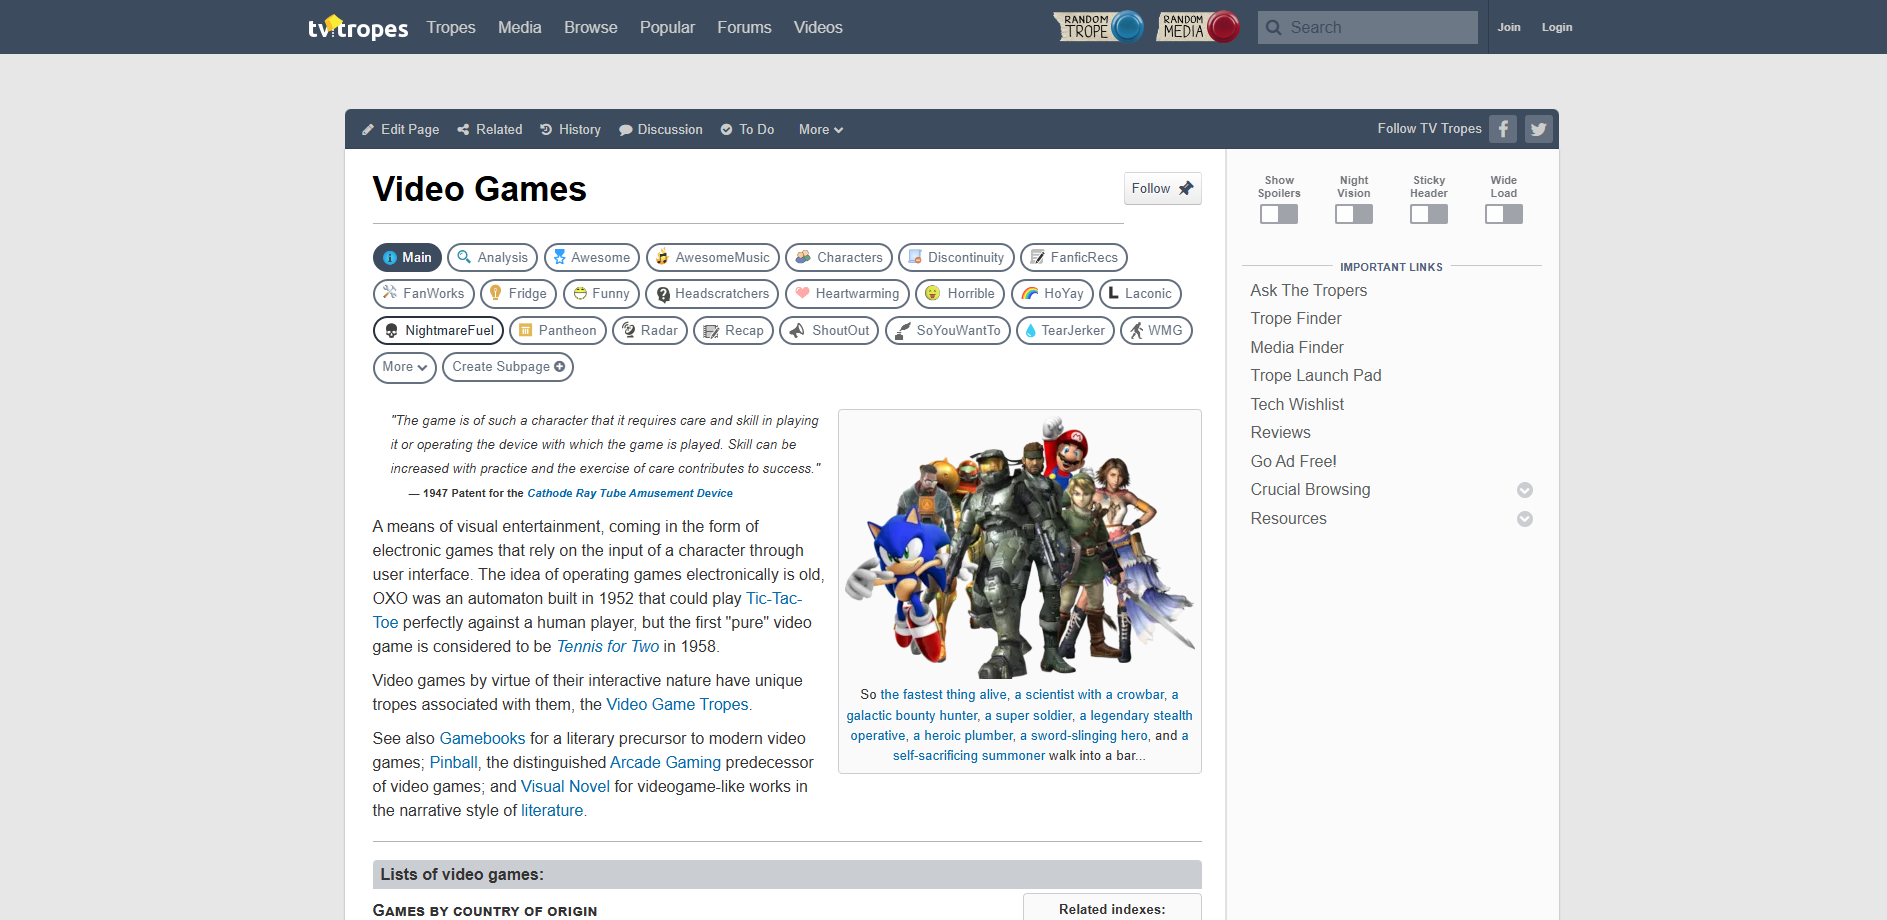Click the HoYay rainbow icon
1887x920 pixels.
coord(1029,294)
